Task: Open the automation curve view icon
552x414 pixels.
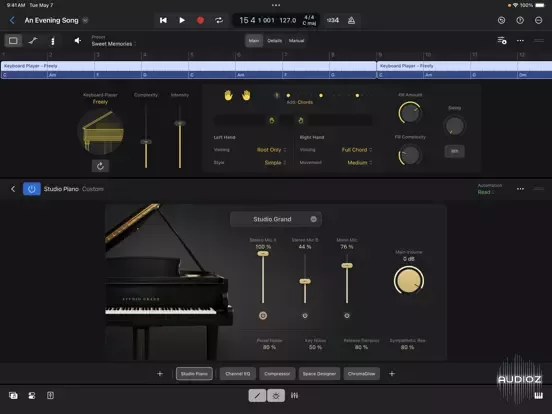Action: tap(33, 41)
